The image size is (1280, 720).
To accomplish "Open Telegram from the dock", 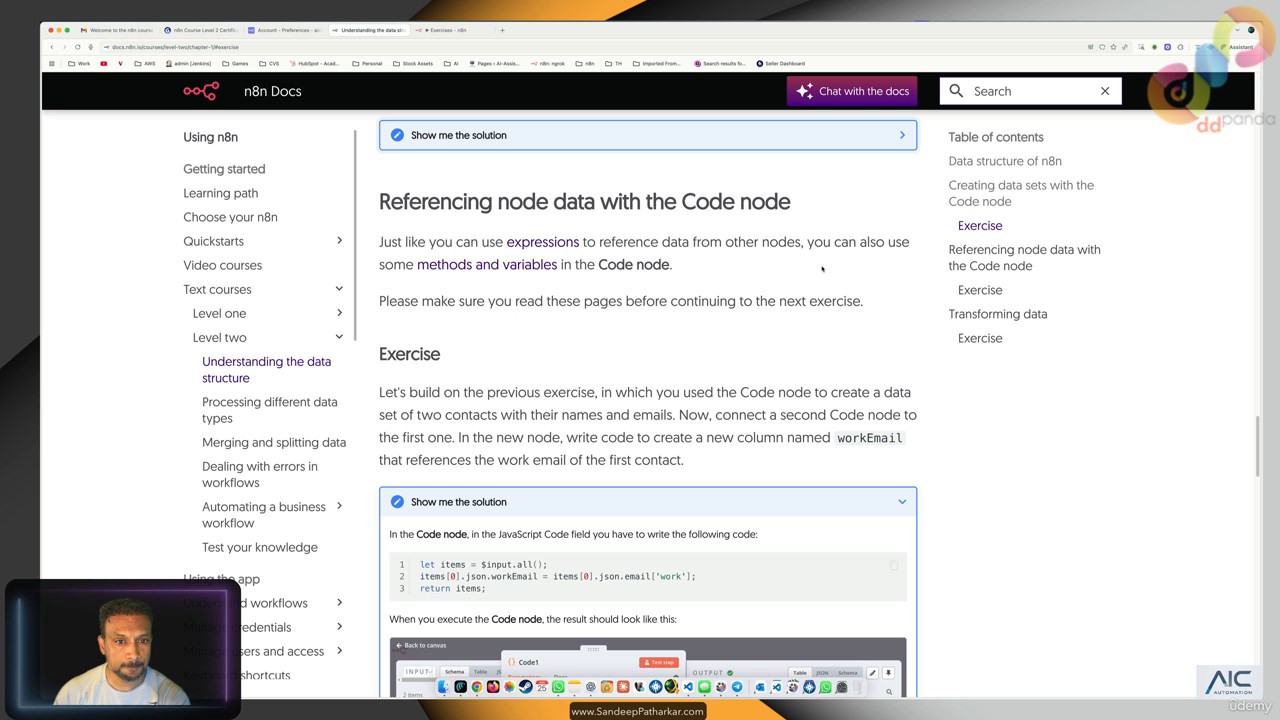I will (x=737, y=687).
